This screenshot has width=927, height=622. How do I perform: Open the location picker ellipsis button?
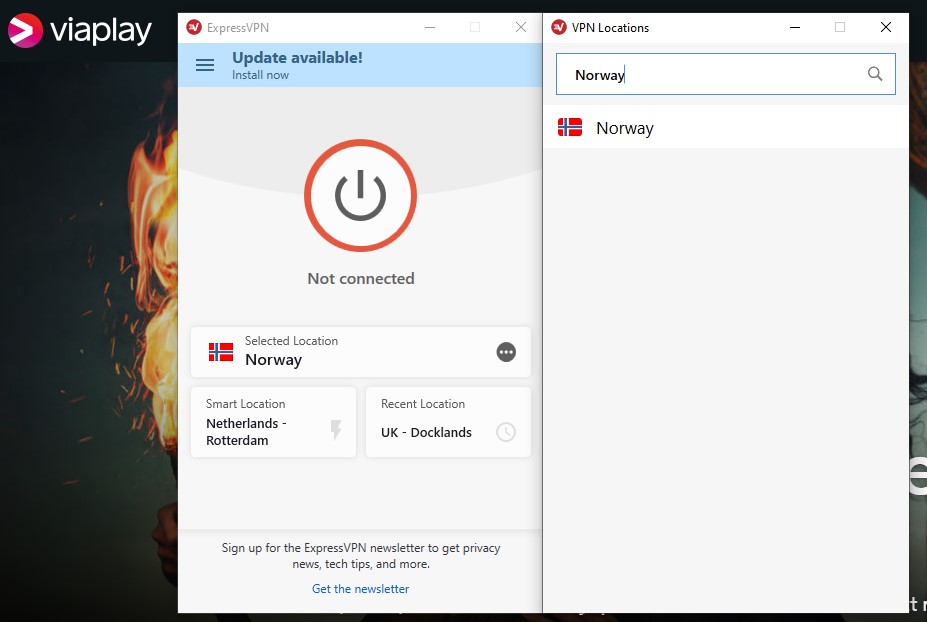pos(506,352)
